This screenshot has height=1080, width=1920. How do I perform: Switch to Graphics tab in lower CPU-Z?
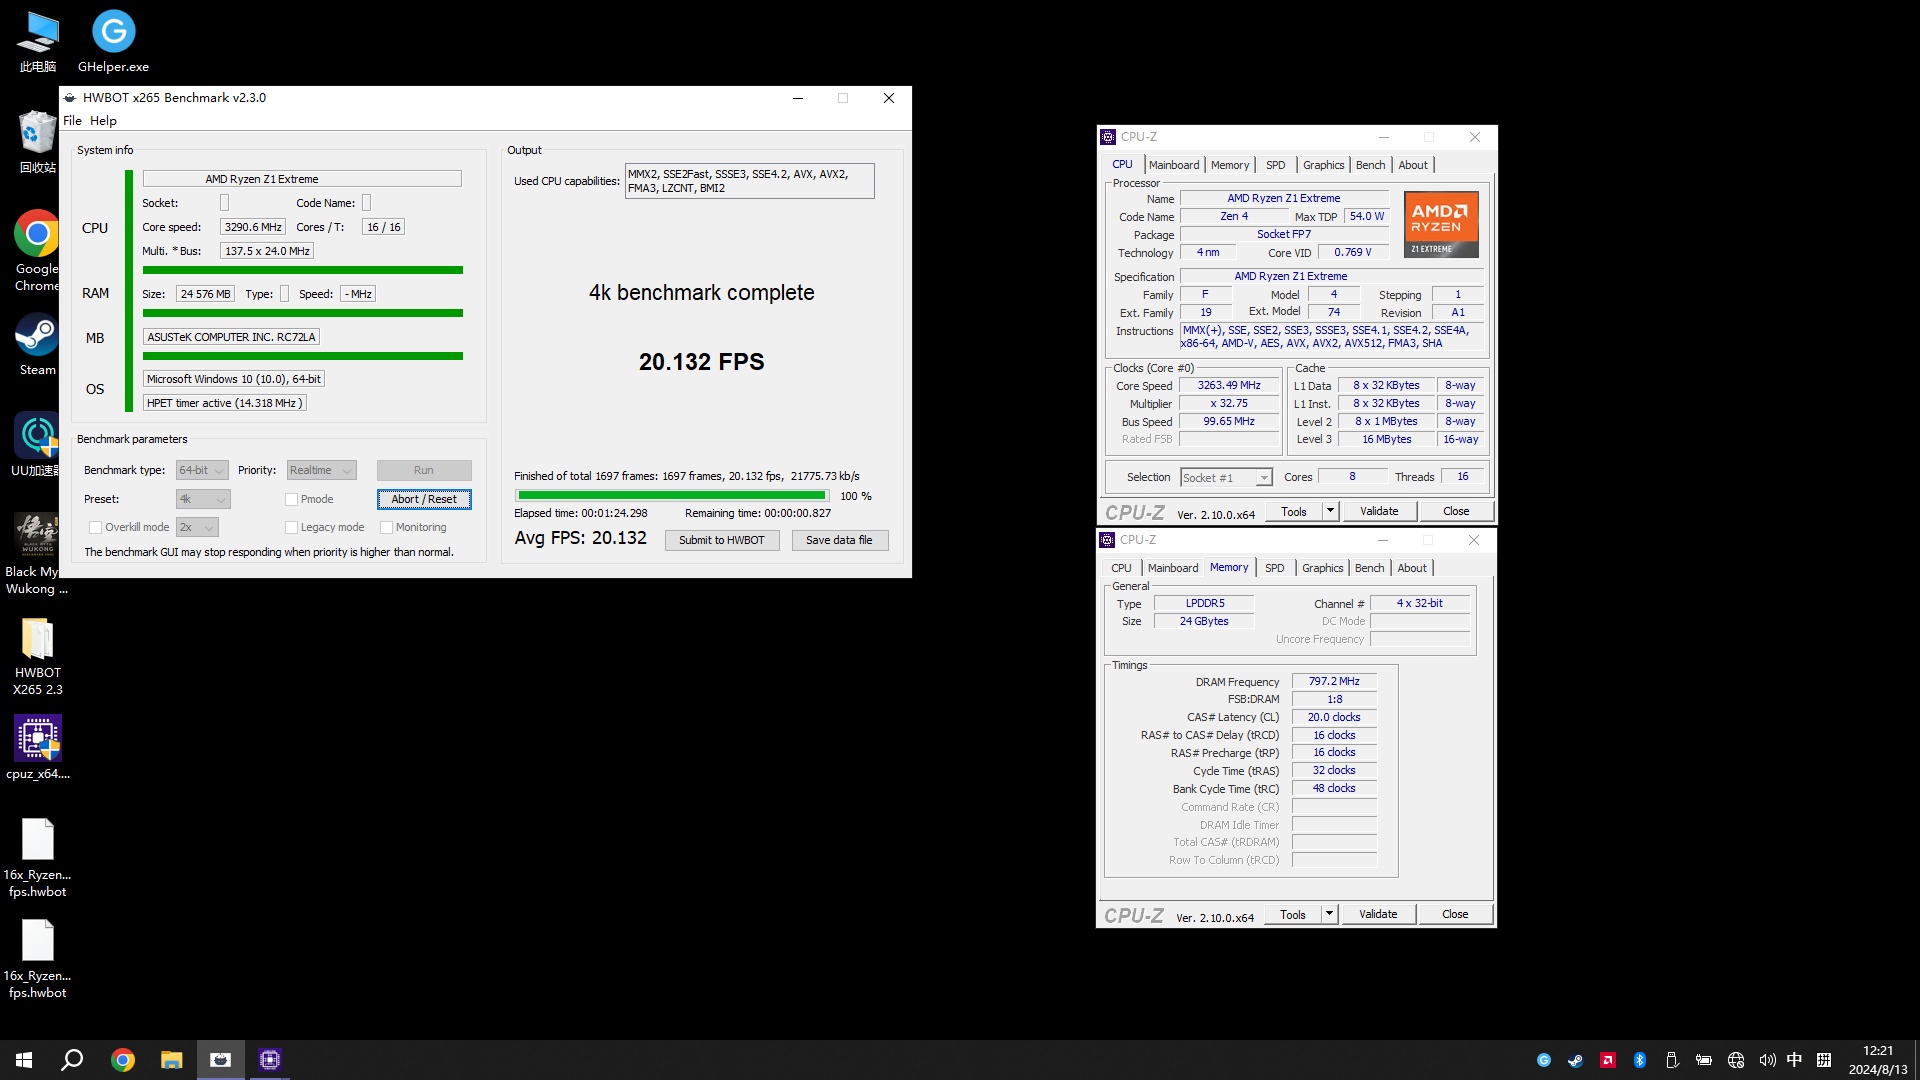click(x=1322, y=568)
